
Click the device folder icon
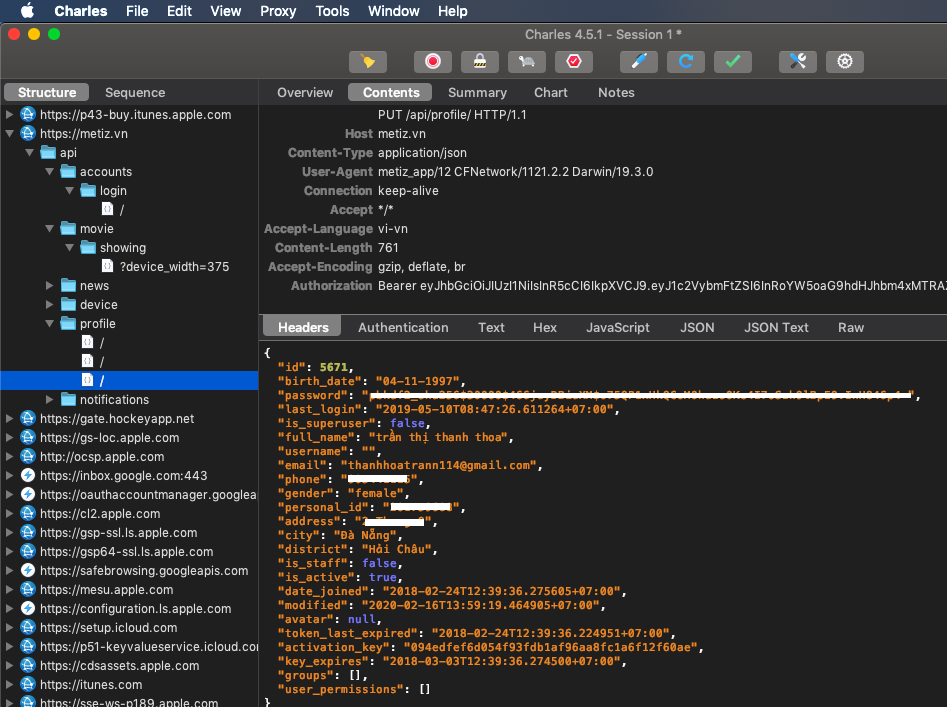click(x=68, y=304)
